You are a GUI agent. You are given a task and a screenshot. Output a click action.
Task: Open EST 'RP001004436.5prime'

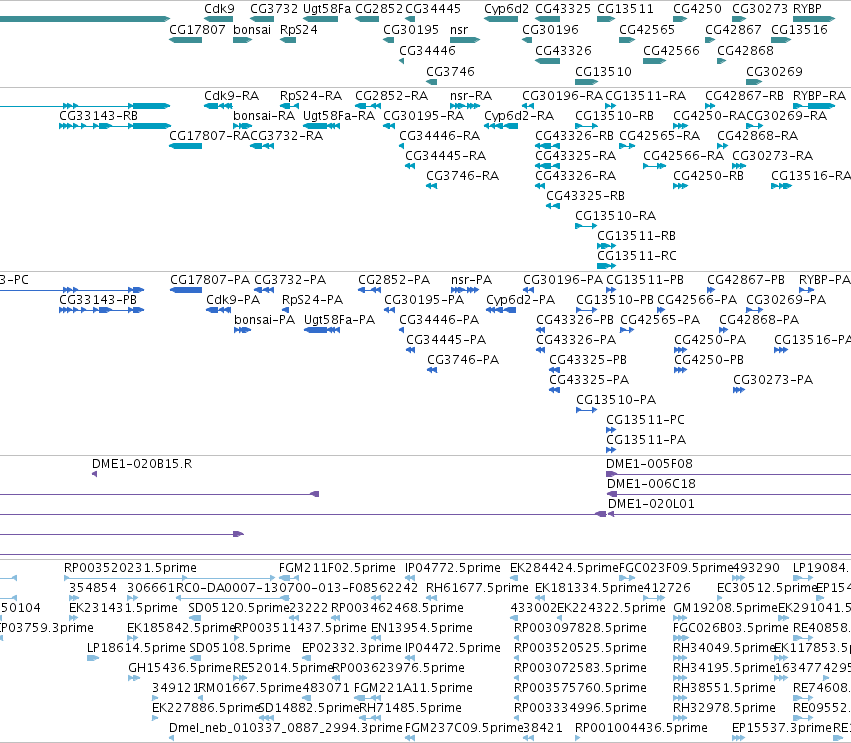click(x=641, y=728)
